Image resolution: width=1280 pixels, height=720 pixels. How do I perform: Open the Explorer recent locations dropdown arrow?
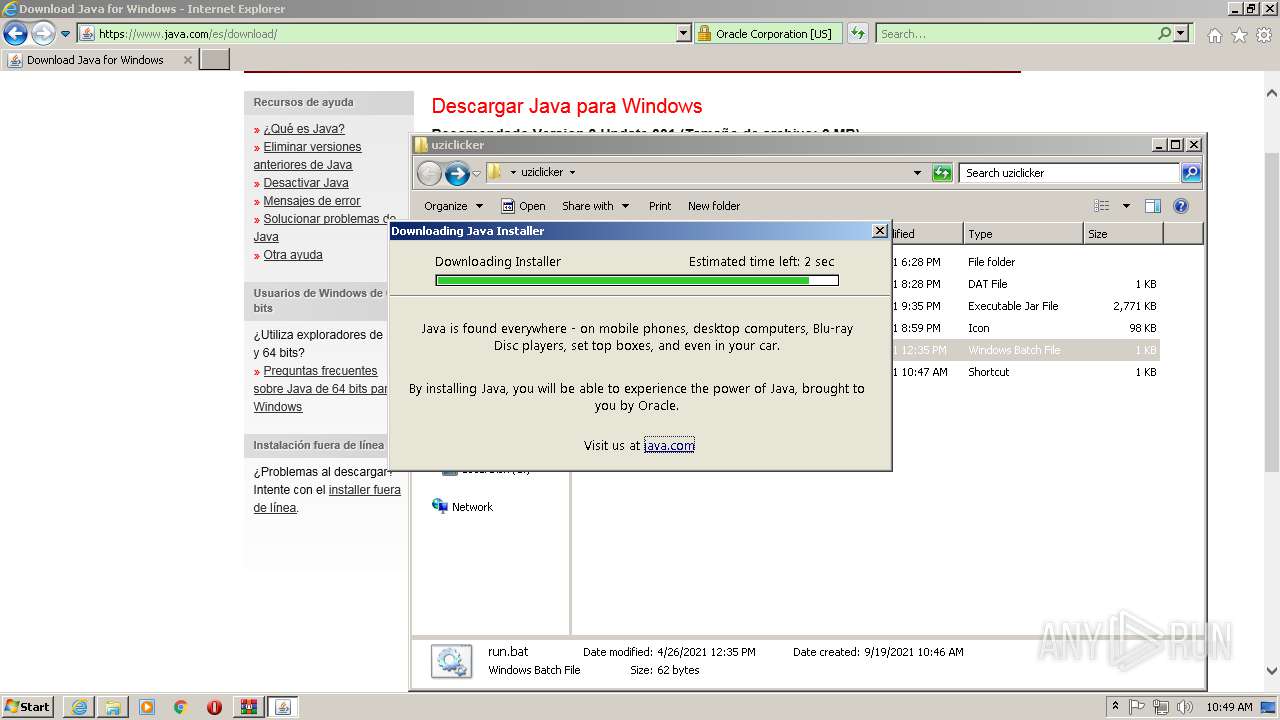click(x=477, y=173)
